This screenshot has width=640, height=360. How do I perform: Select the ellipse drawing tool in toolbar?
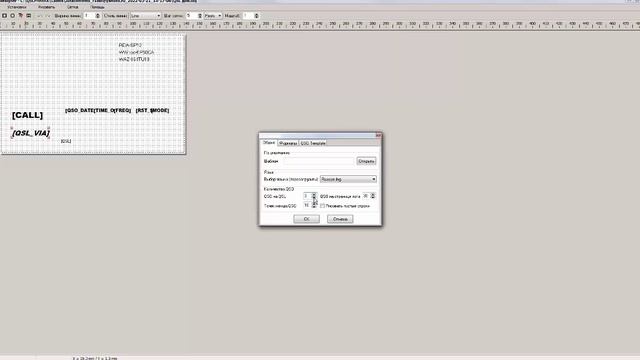coord(12,16)
